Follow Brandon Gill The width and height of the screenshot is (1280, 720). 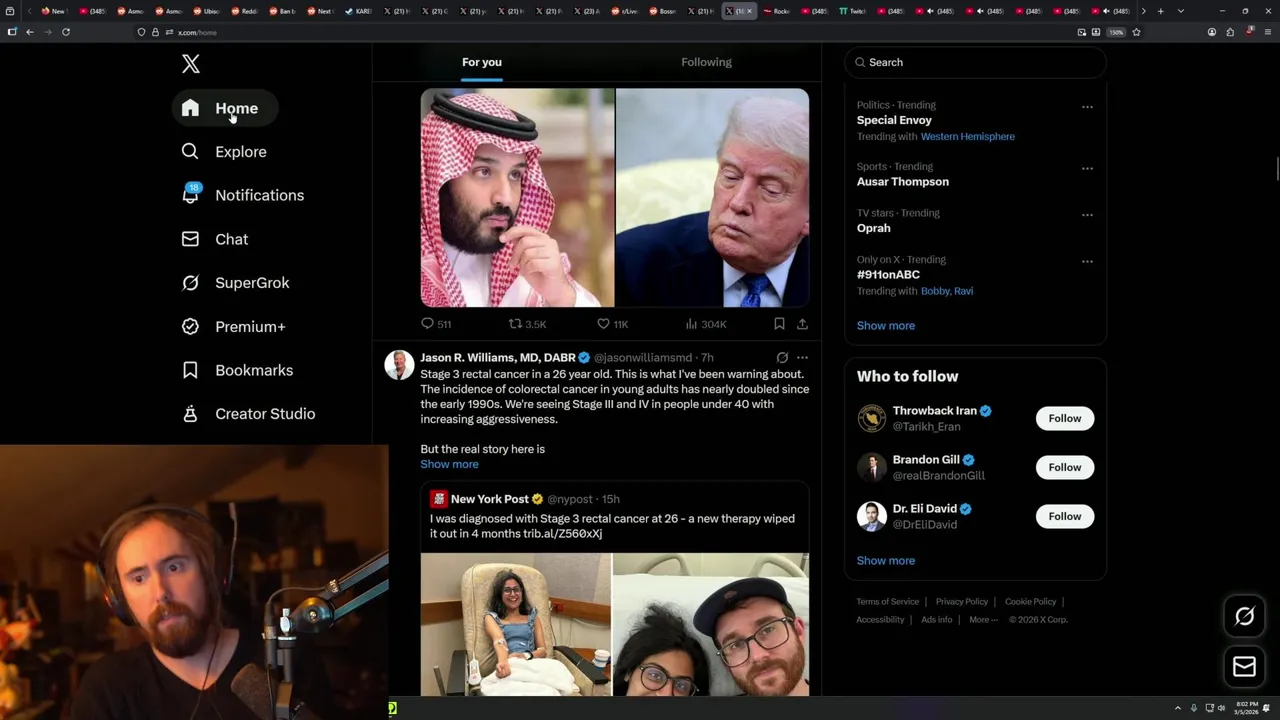tap(1065, 467)
